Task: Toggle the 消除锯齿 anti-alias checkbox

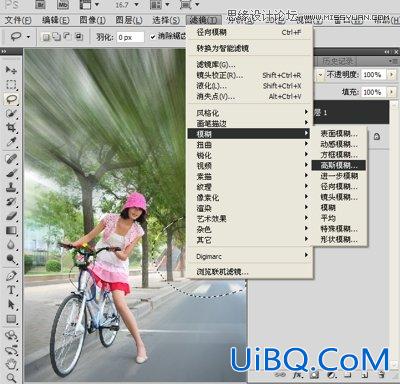Action: [153, 37]
